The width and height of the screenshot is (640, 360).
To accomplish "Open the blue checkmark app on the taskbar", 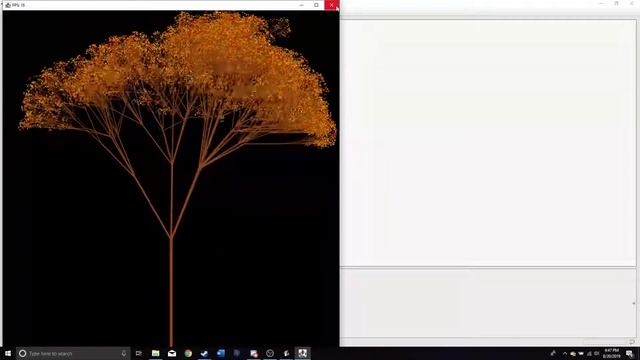I will point(204,353).
